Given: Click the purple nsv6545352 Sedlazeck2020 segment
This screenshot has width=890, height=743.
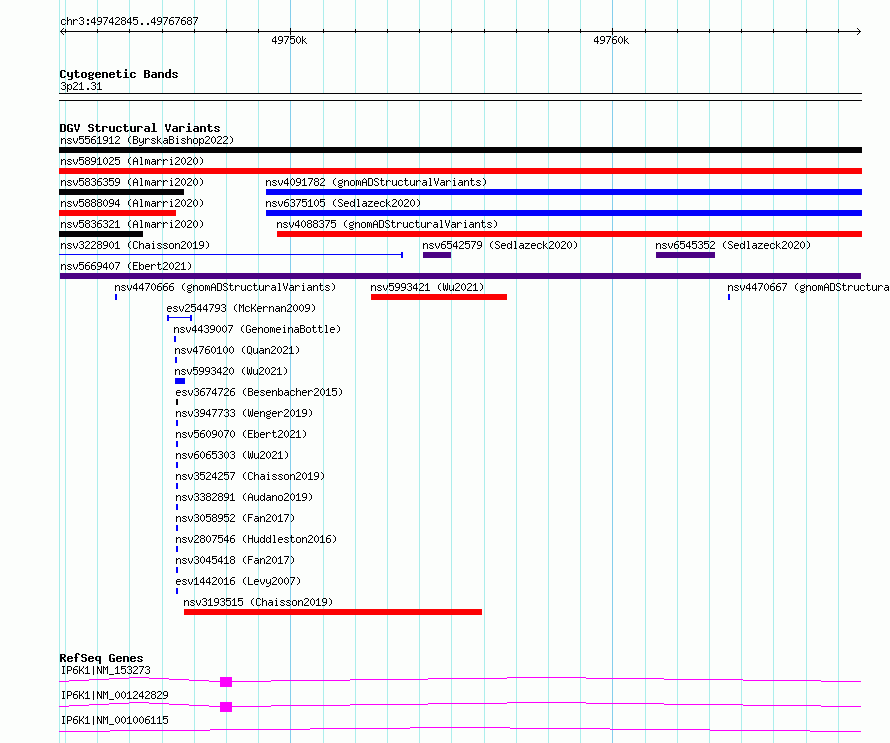Looking at the screenshot, I should (685, 255).
